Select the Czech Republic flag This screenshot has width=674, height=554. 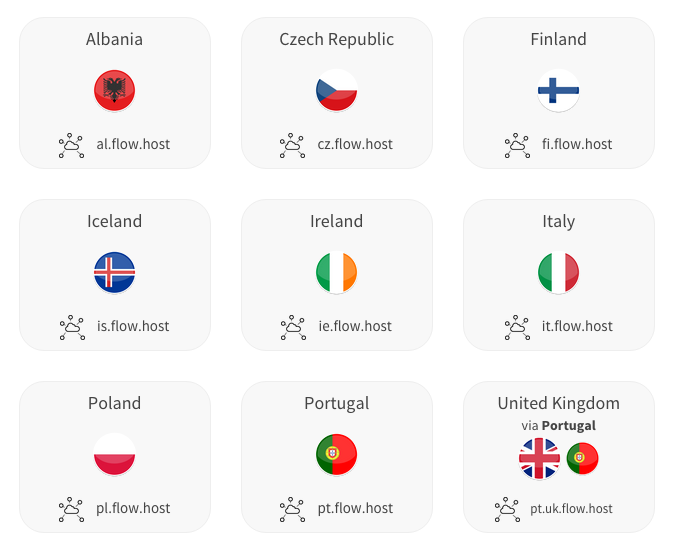pos(337,90)
